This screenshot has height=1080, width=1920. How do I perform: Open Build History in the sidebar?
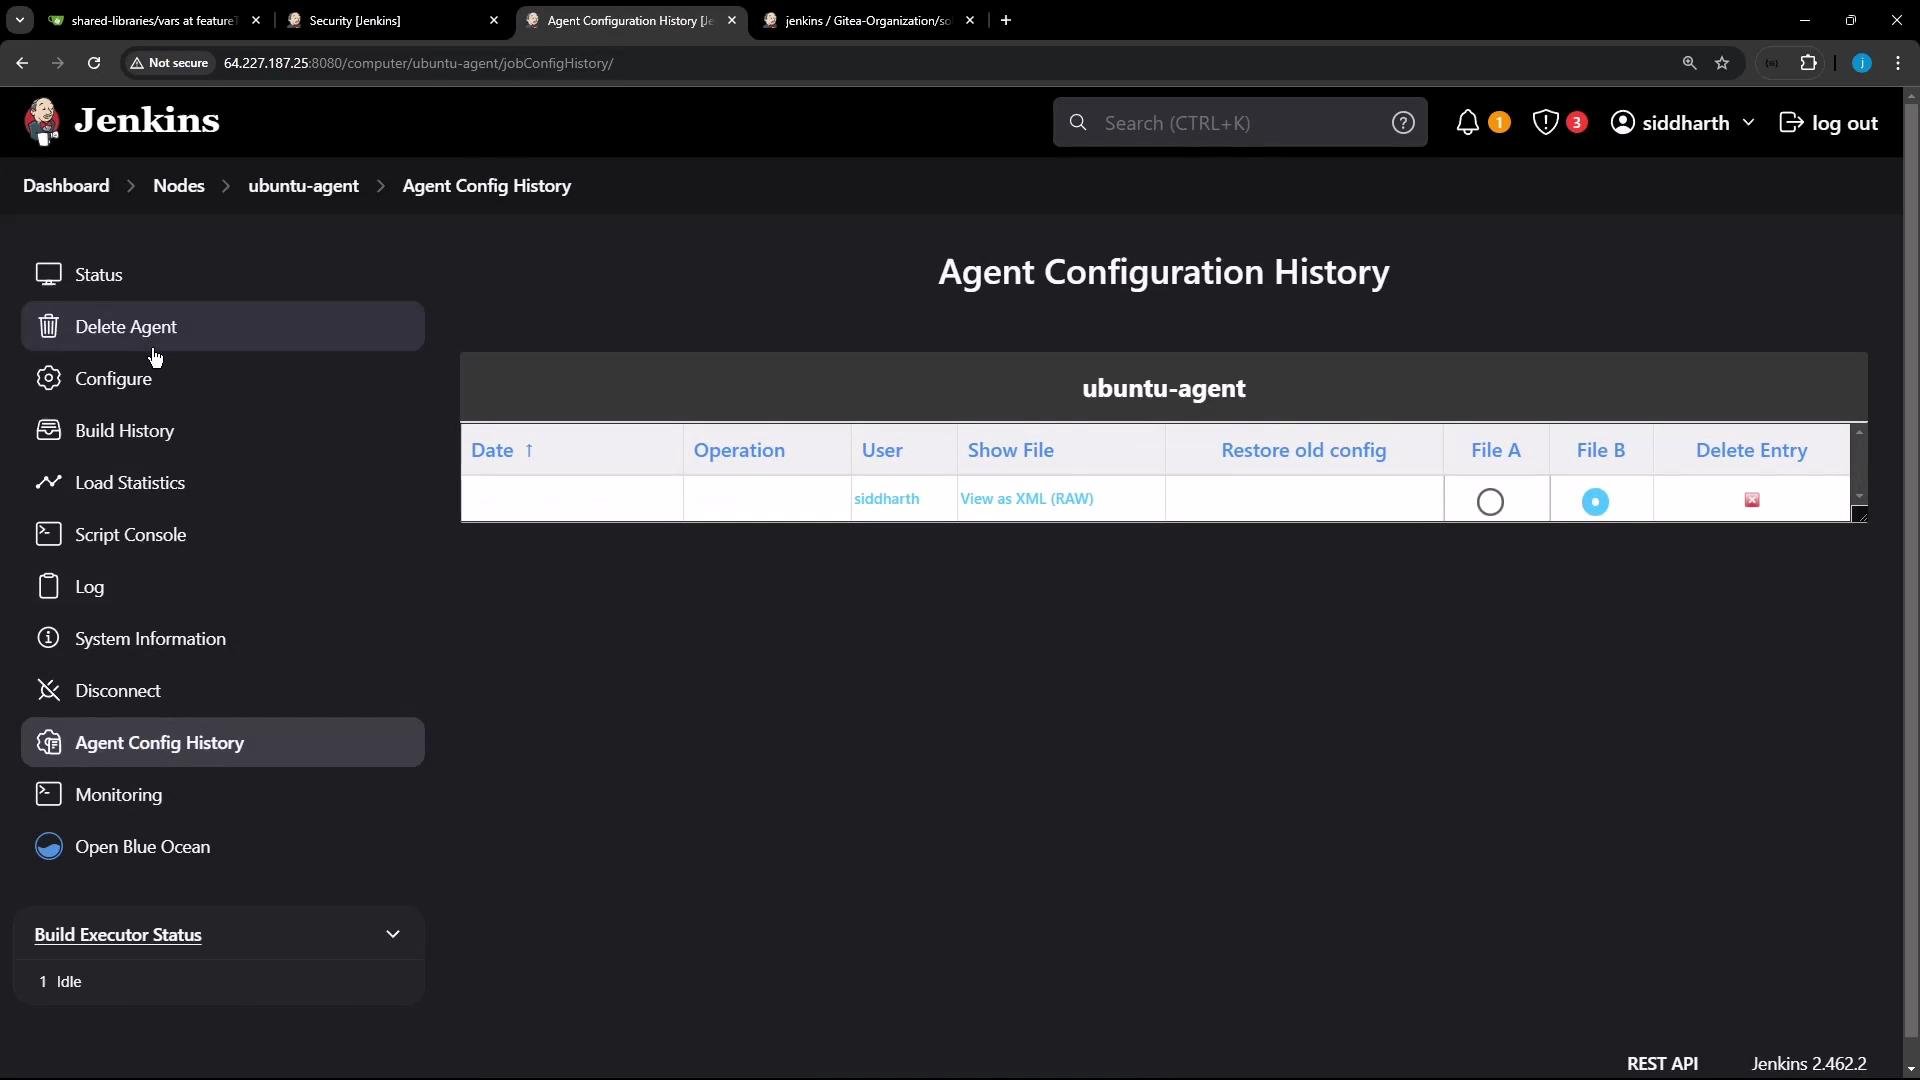(222, 430)
